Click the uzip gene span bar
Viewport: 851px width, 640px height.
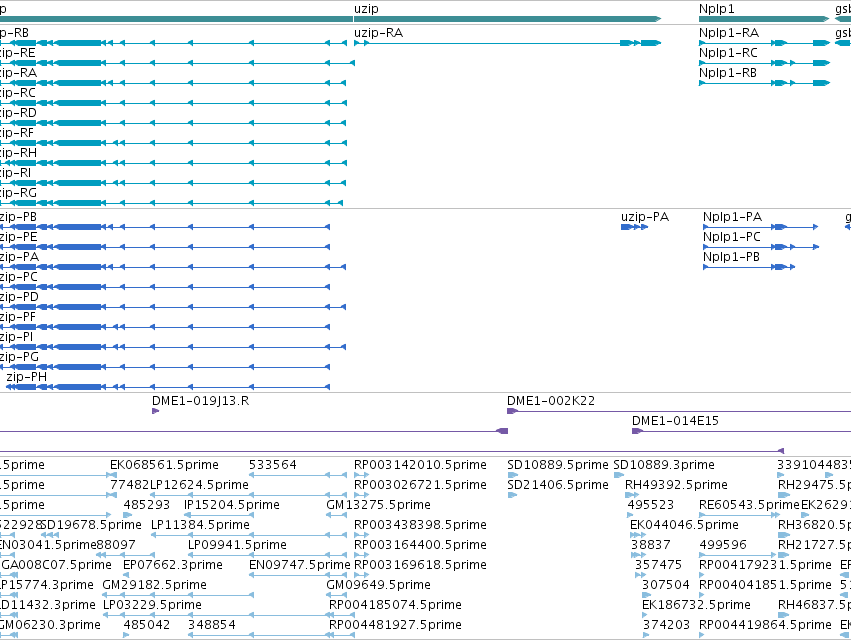[507, 19]
